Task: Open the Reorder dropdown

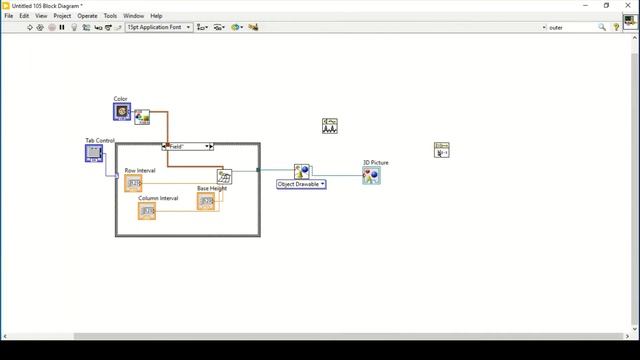Action: (237, 27)
